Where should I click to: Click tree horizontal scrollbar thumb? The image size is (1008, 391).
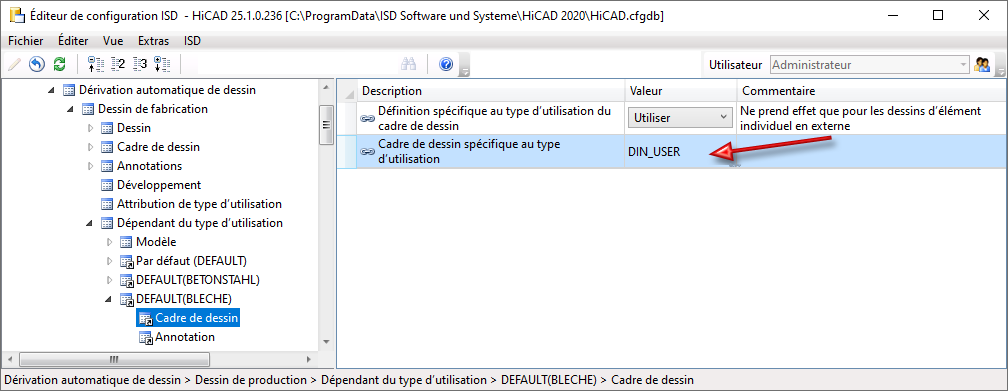coord(114,359)
